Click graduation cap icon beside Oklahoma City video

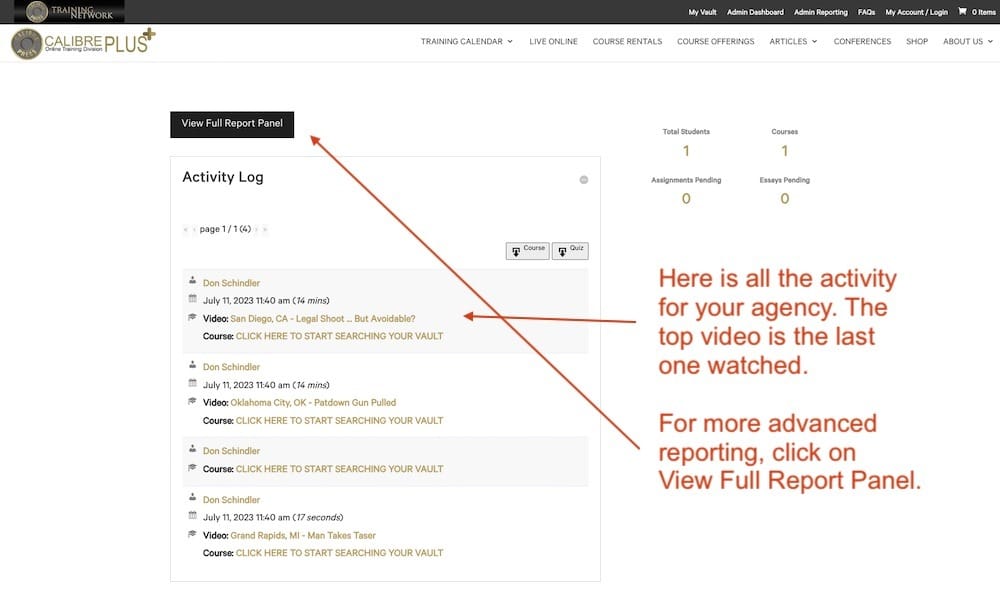click(192, 401)
